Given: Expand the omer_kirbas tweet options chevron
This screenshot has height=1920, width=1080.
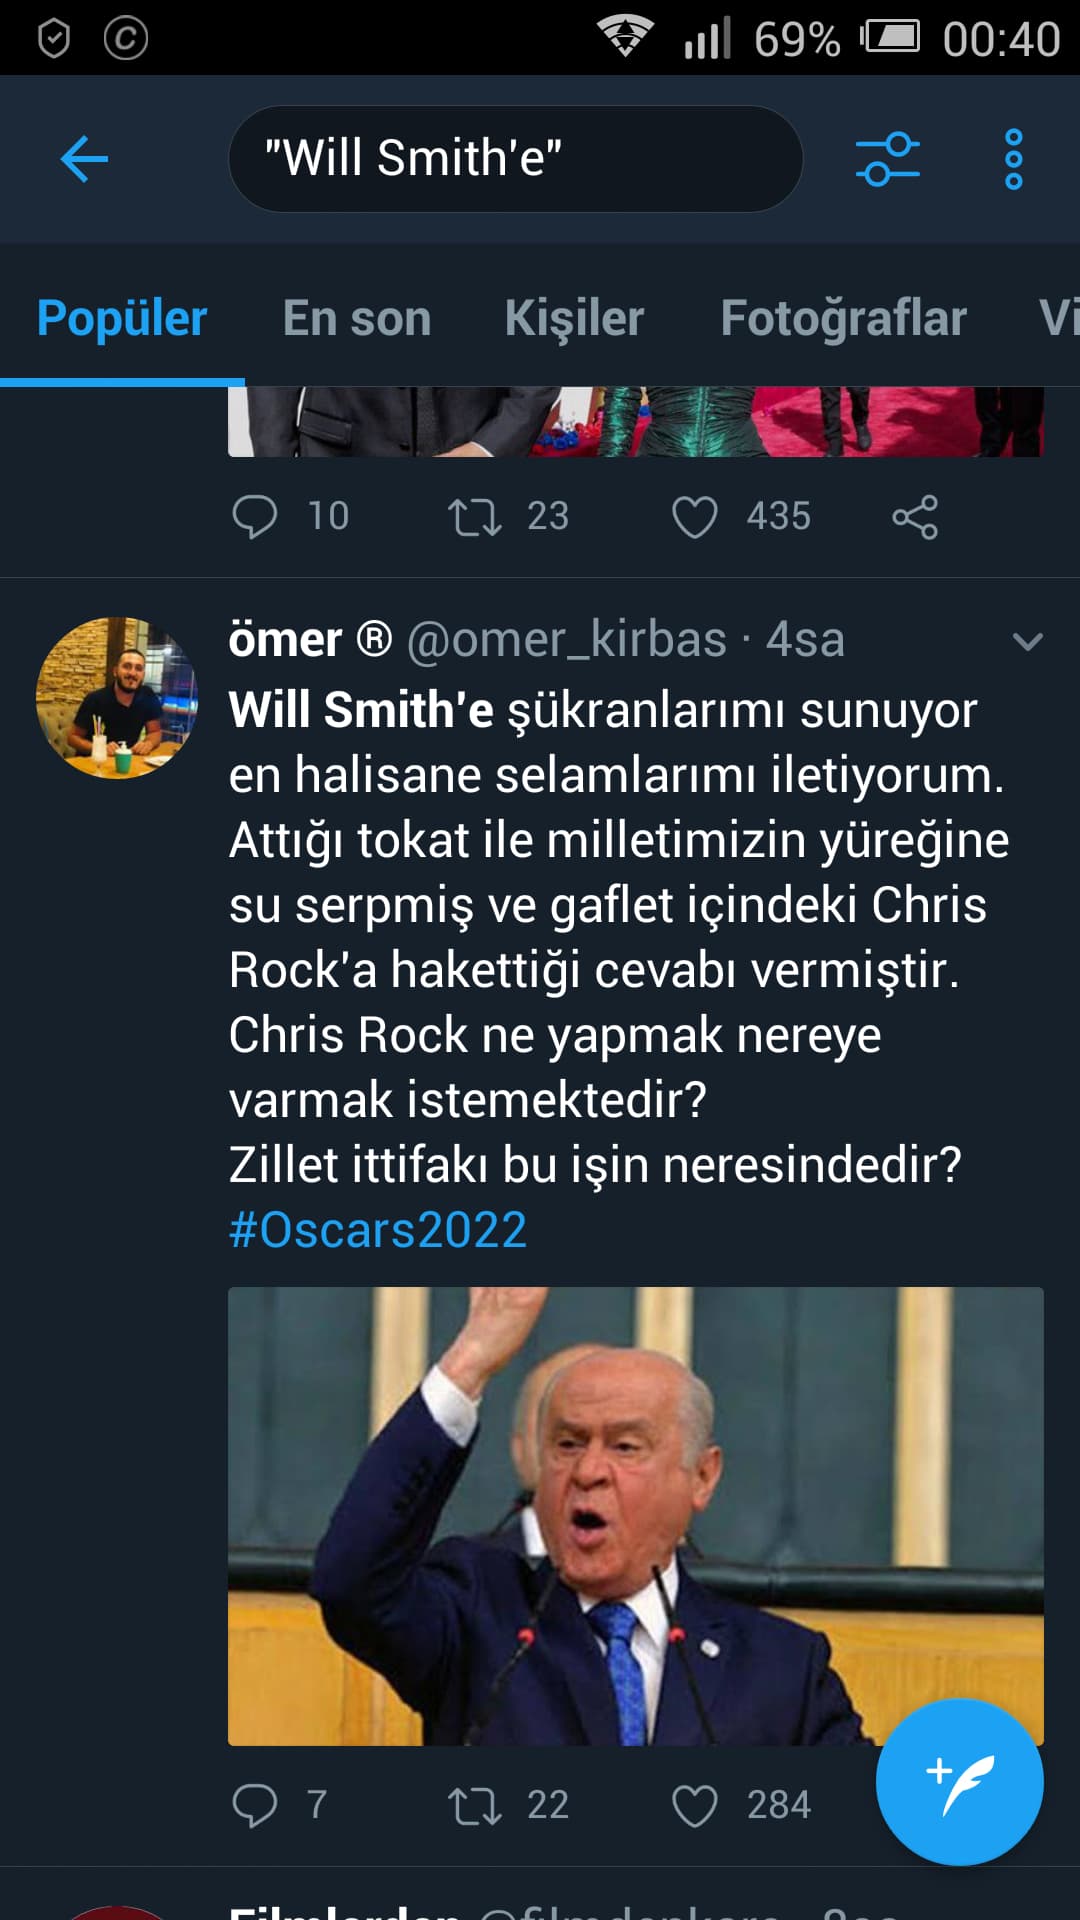Looking at the screenshot, I should point(1027,641).
